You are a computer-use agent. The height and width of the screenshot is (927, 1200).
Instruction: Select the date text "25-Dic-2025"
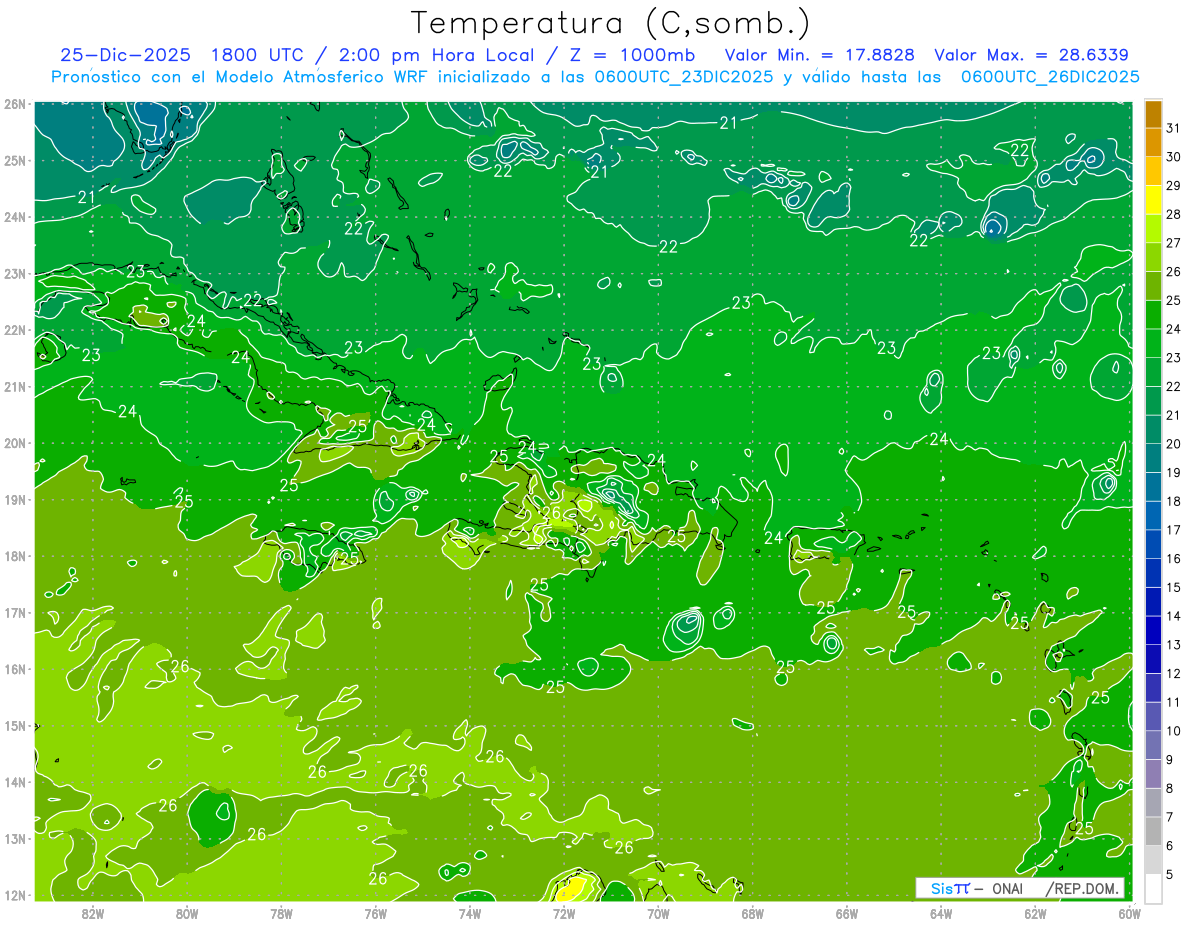click(125, 56)
